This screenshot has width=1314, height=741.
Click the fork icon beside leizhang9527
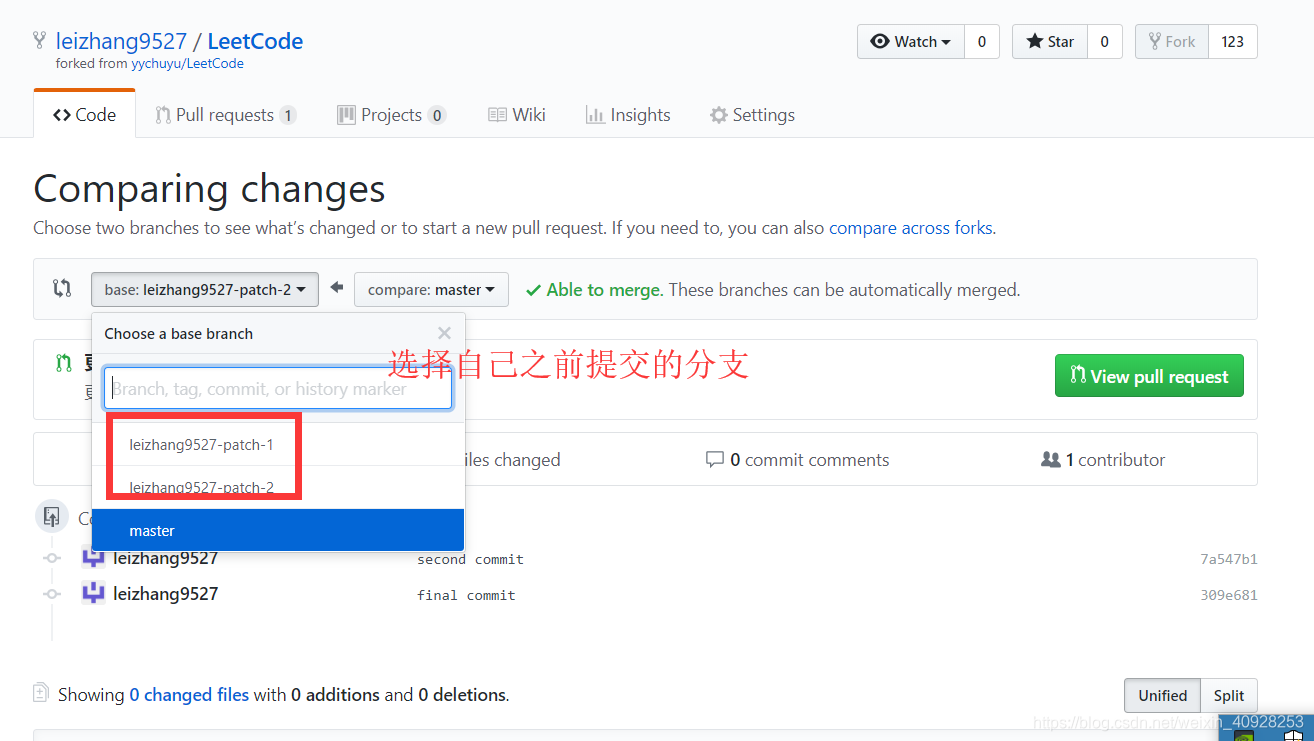pos(39,41)
